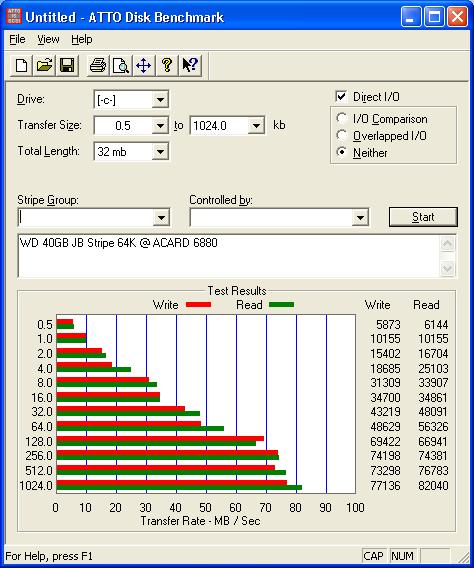Viewport: 474px width, 568px height.
Task: Select the I/O Comparison radio button
Action: click(x=341, y=118)
